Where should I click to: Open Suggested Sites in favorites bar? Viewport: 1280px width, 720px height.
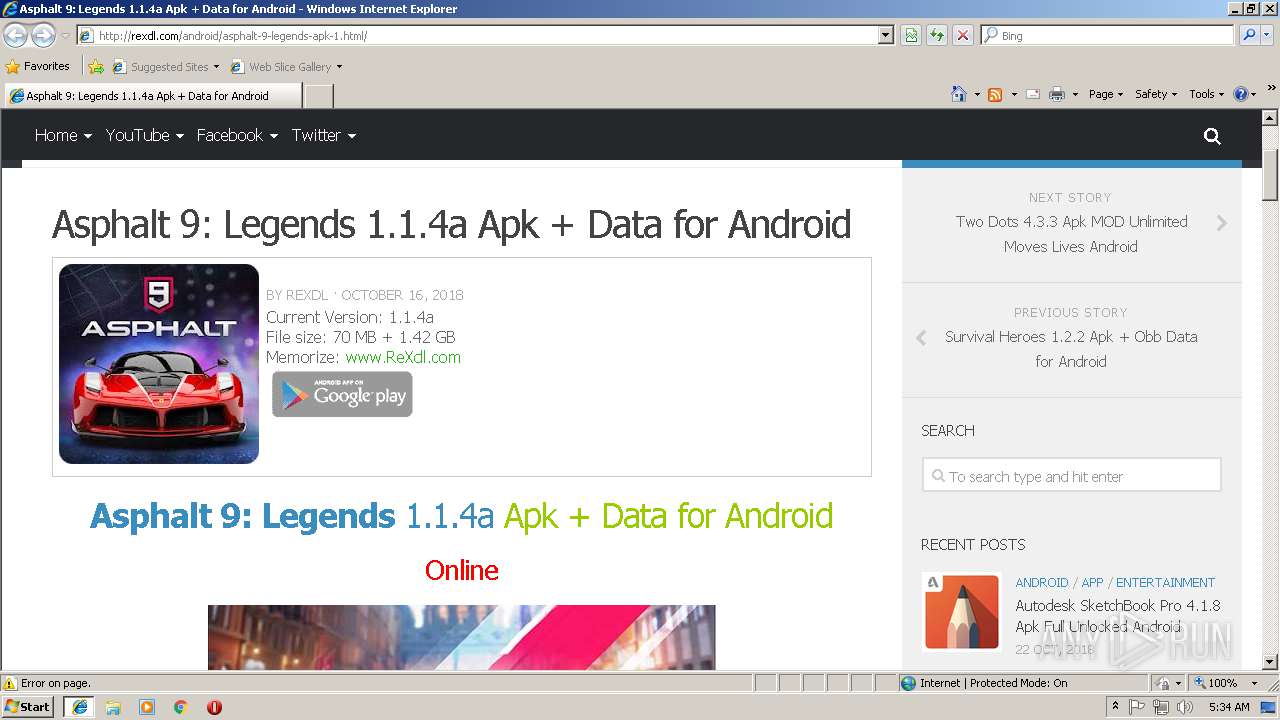[x=165, y=67]
